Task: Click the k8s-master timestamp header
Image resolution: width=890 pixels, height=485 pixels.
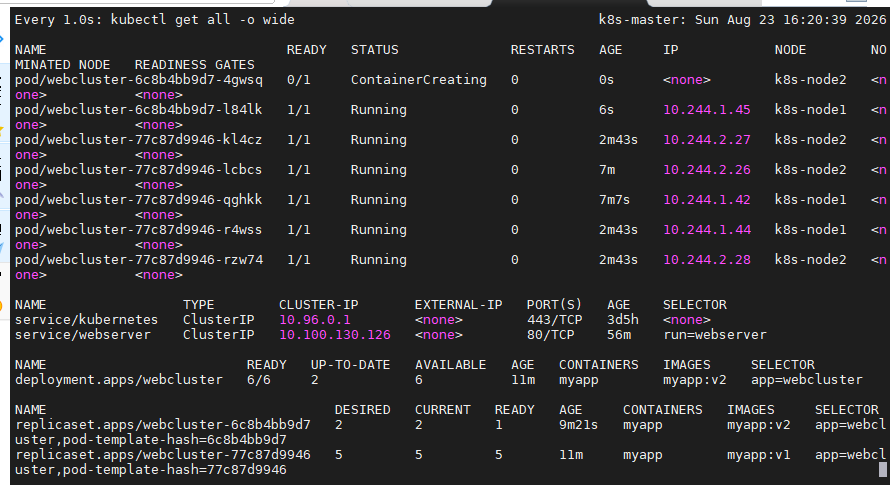Action: click(x=742, y=20)
